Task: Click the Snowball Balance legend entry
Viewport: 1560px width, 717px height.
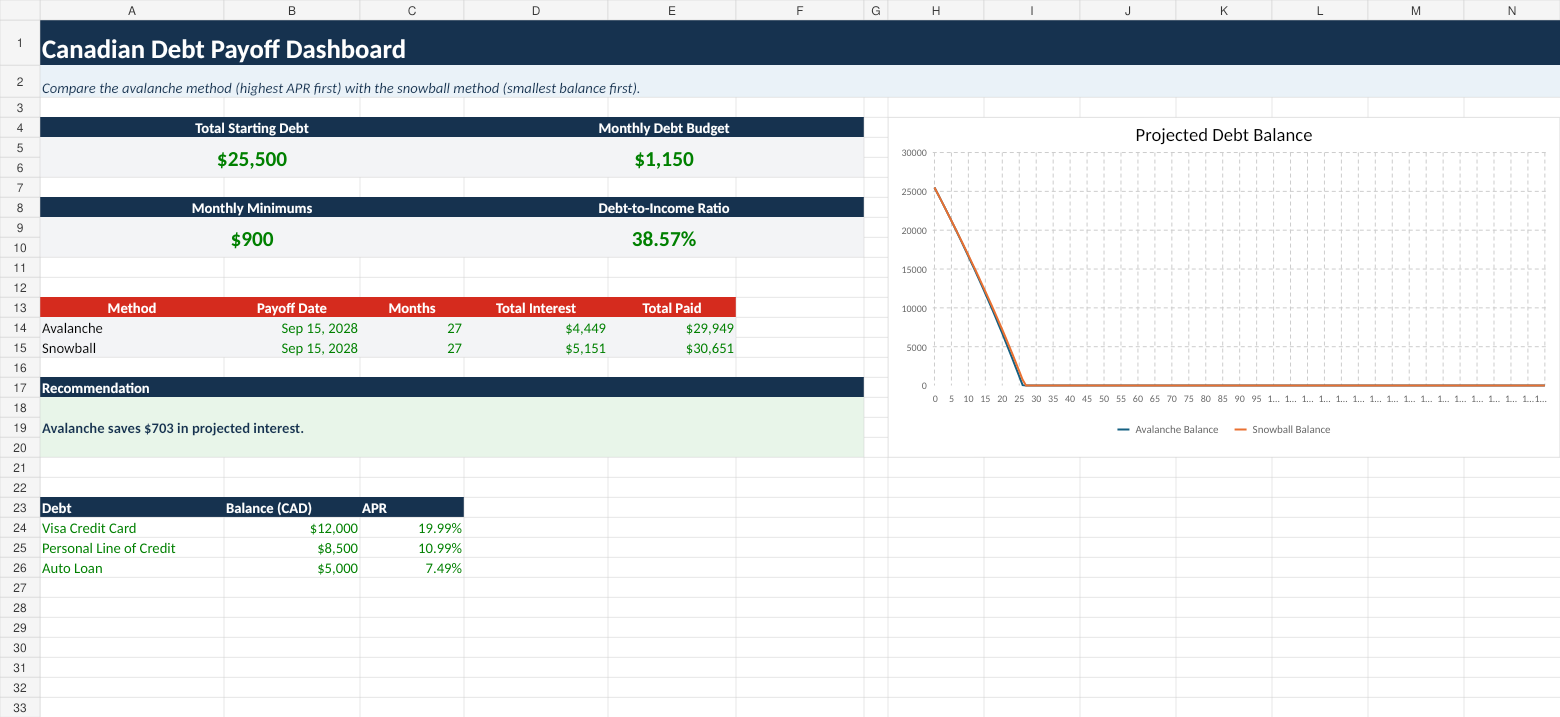Action: click(x=1282, y=429)
